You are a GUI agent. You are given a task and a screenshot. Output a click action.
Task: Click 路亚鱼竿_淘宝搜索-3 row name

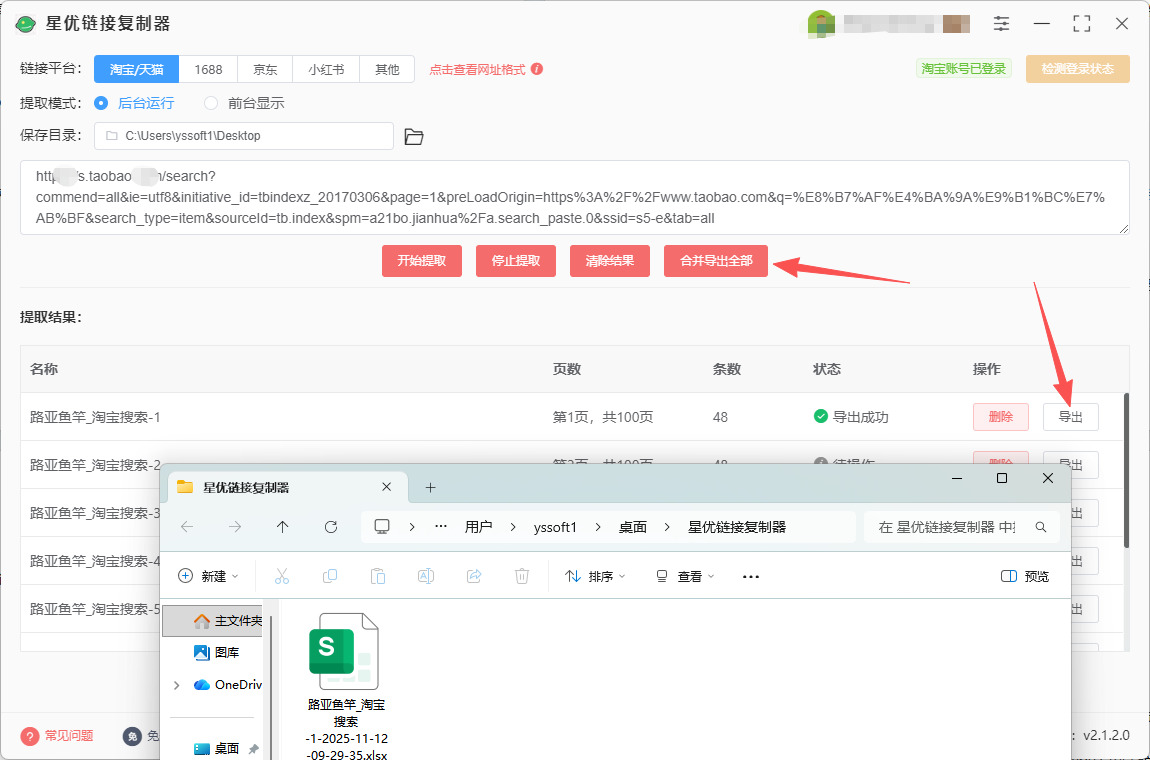click(x=95, y=513)
